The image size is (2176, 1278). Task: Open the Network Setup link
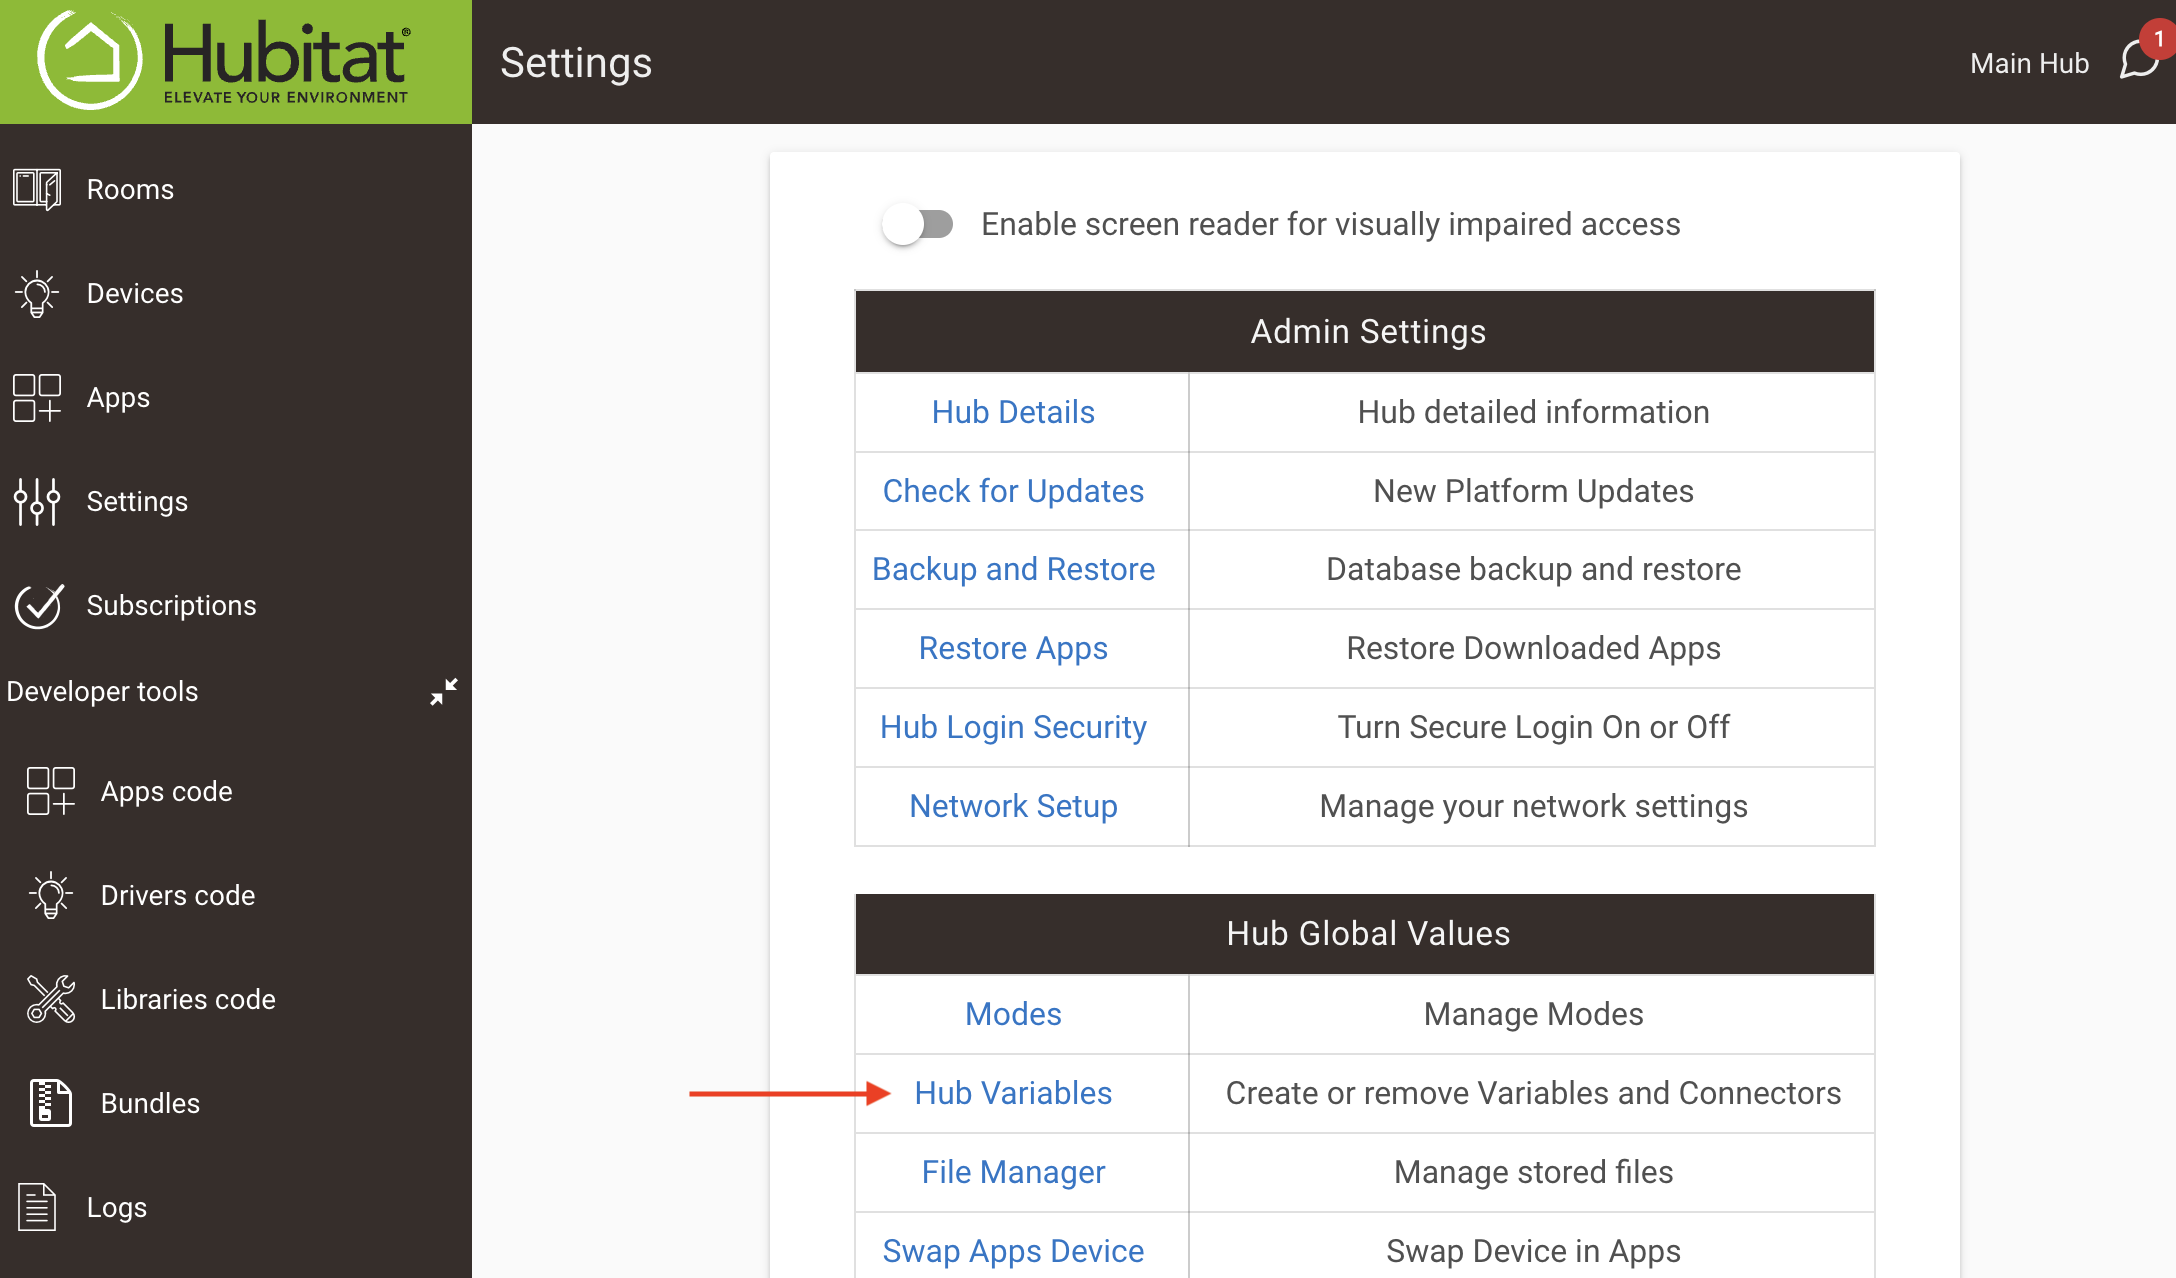tap(1013, 806)
